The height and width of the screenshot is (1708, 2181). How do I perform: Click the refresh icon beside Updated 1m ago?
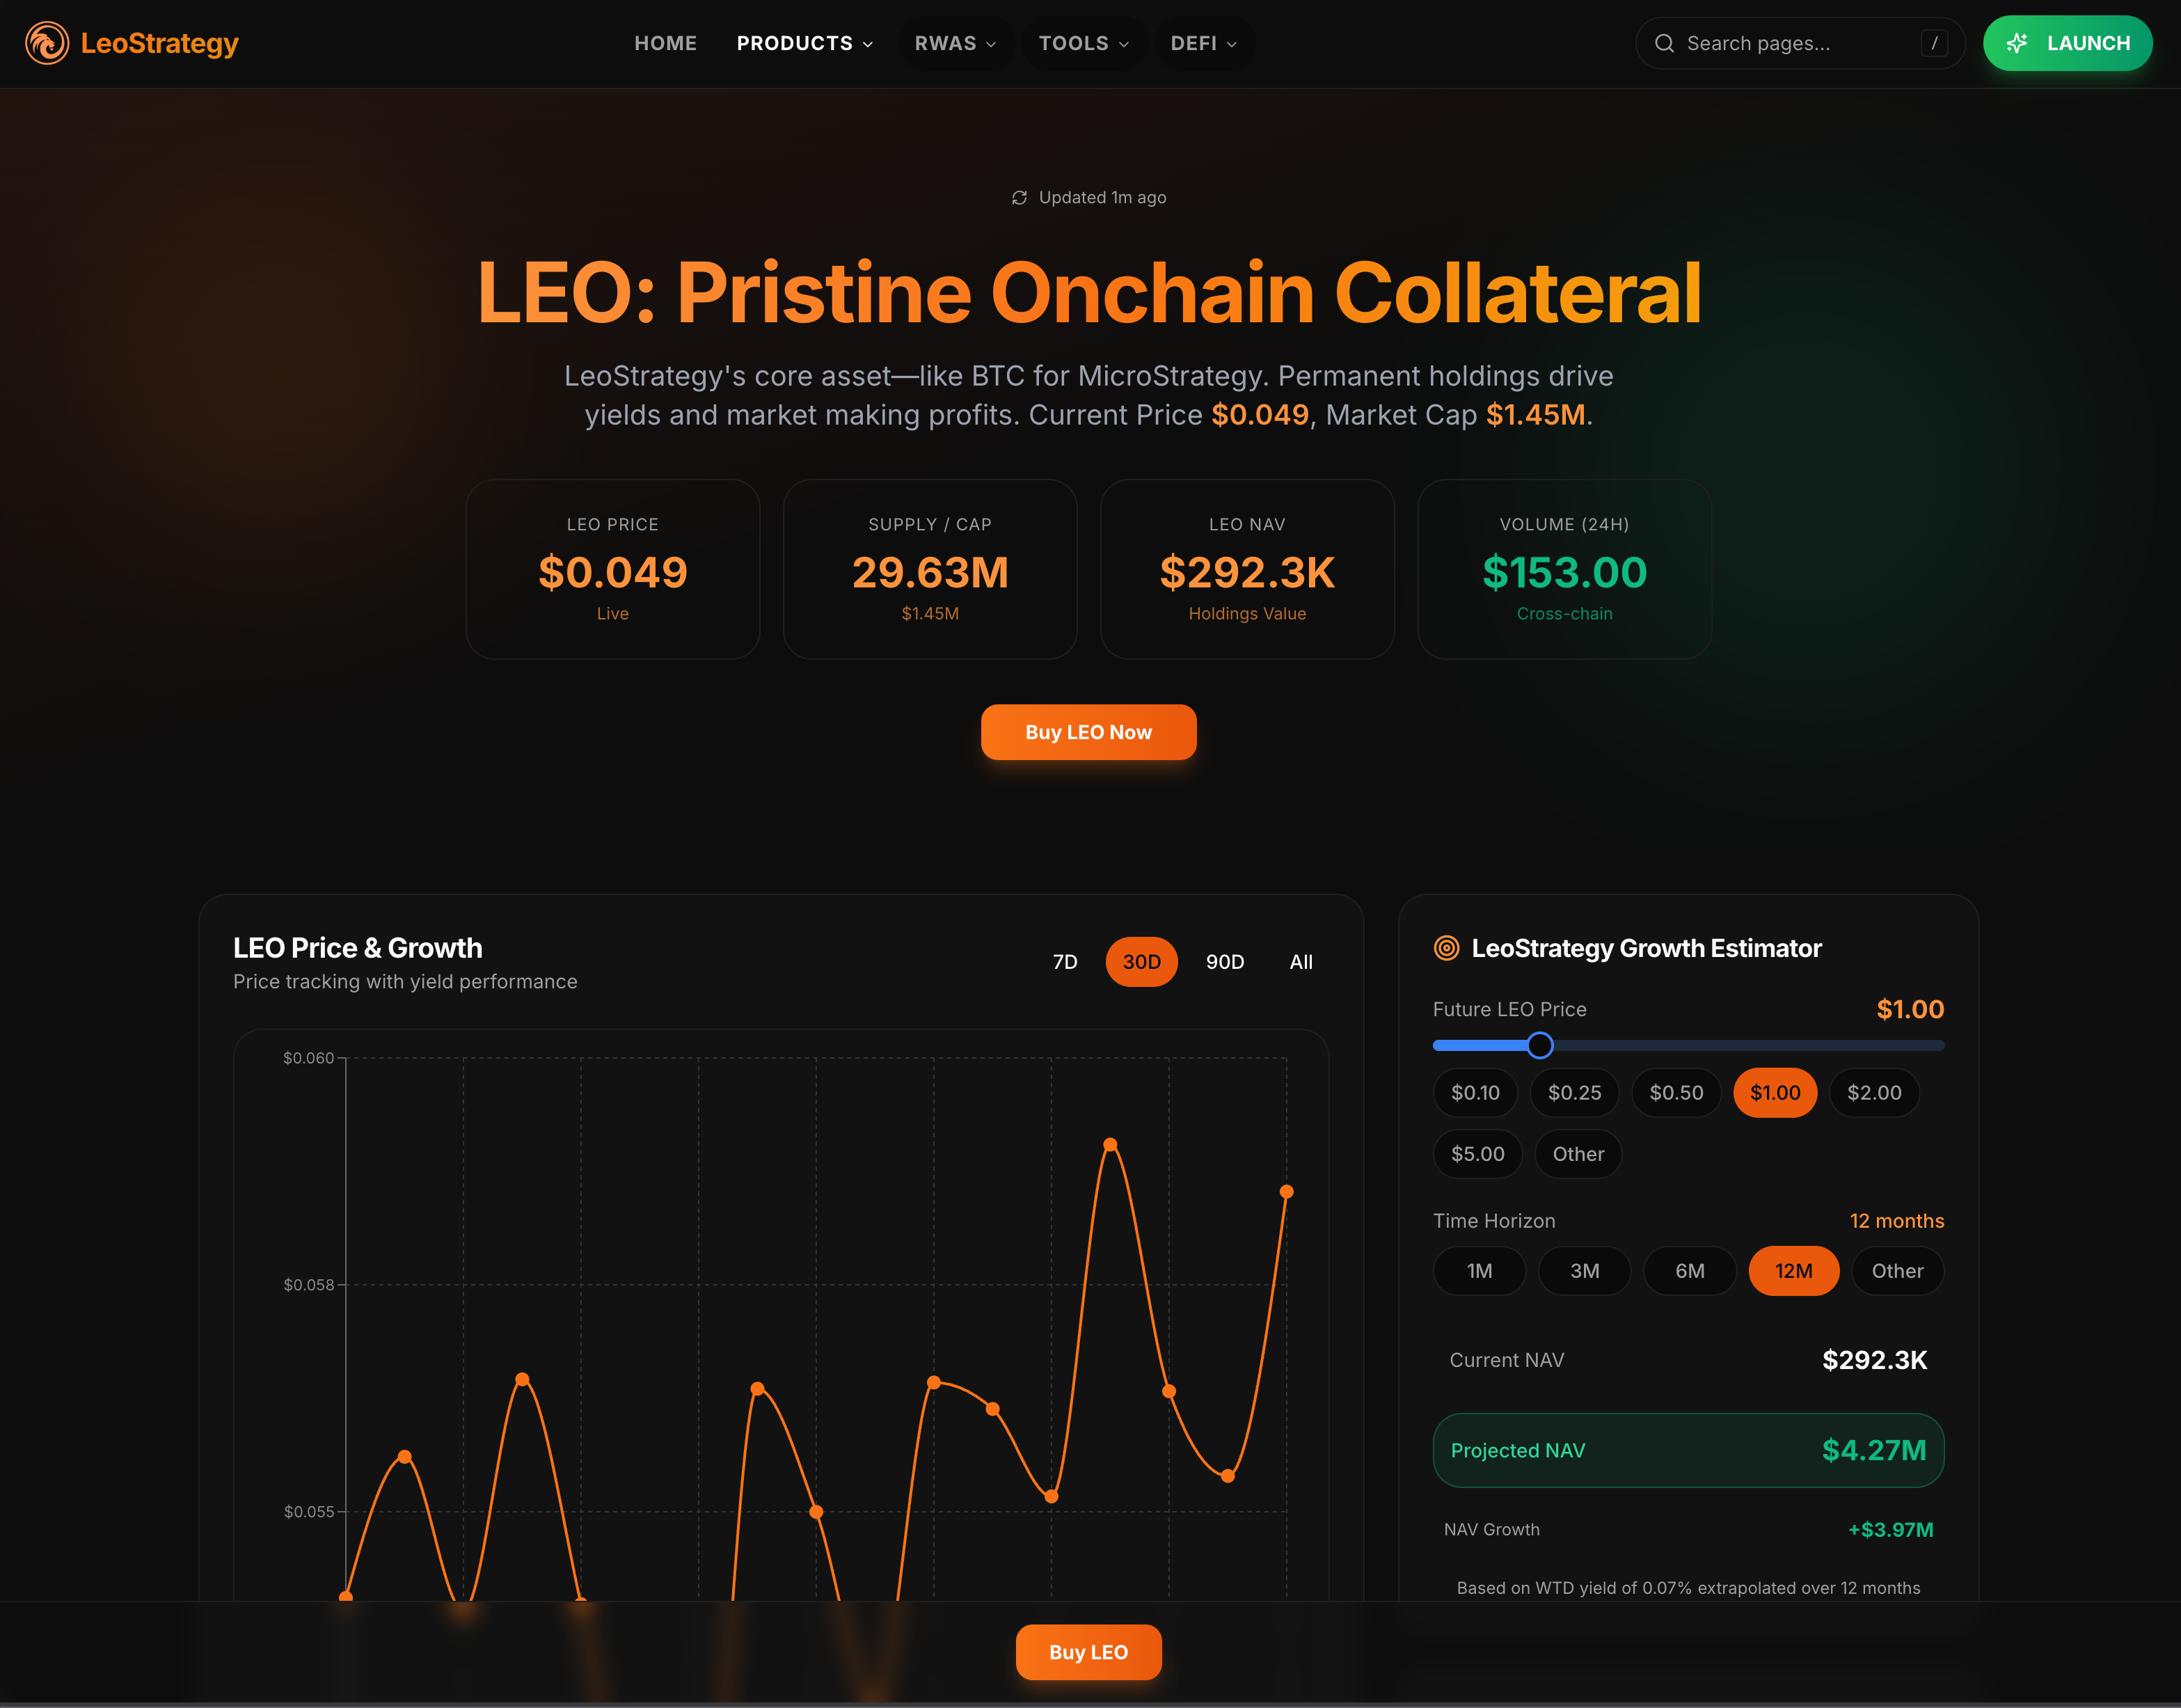(1019, 198)
